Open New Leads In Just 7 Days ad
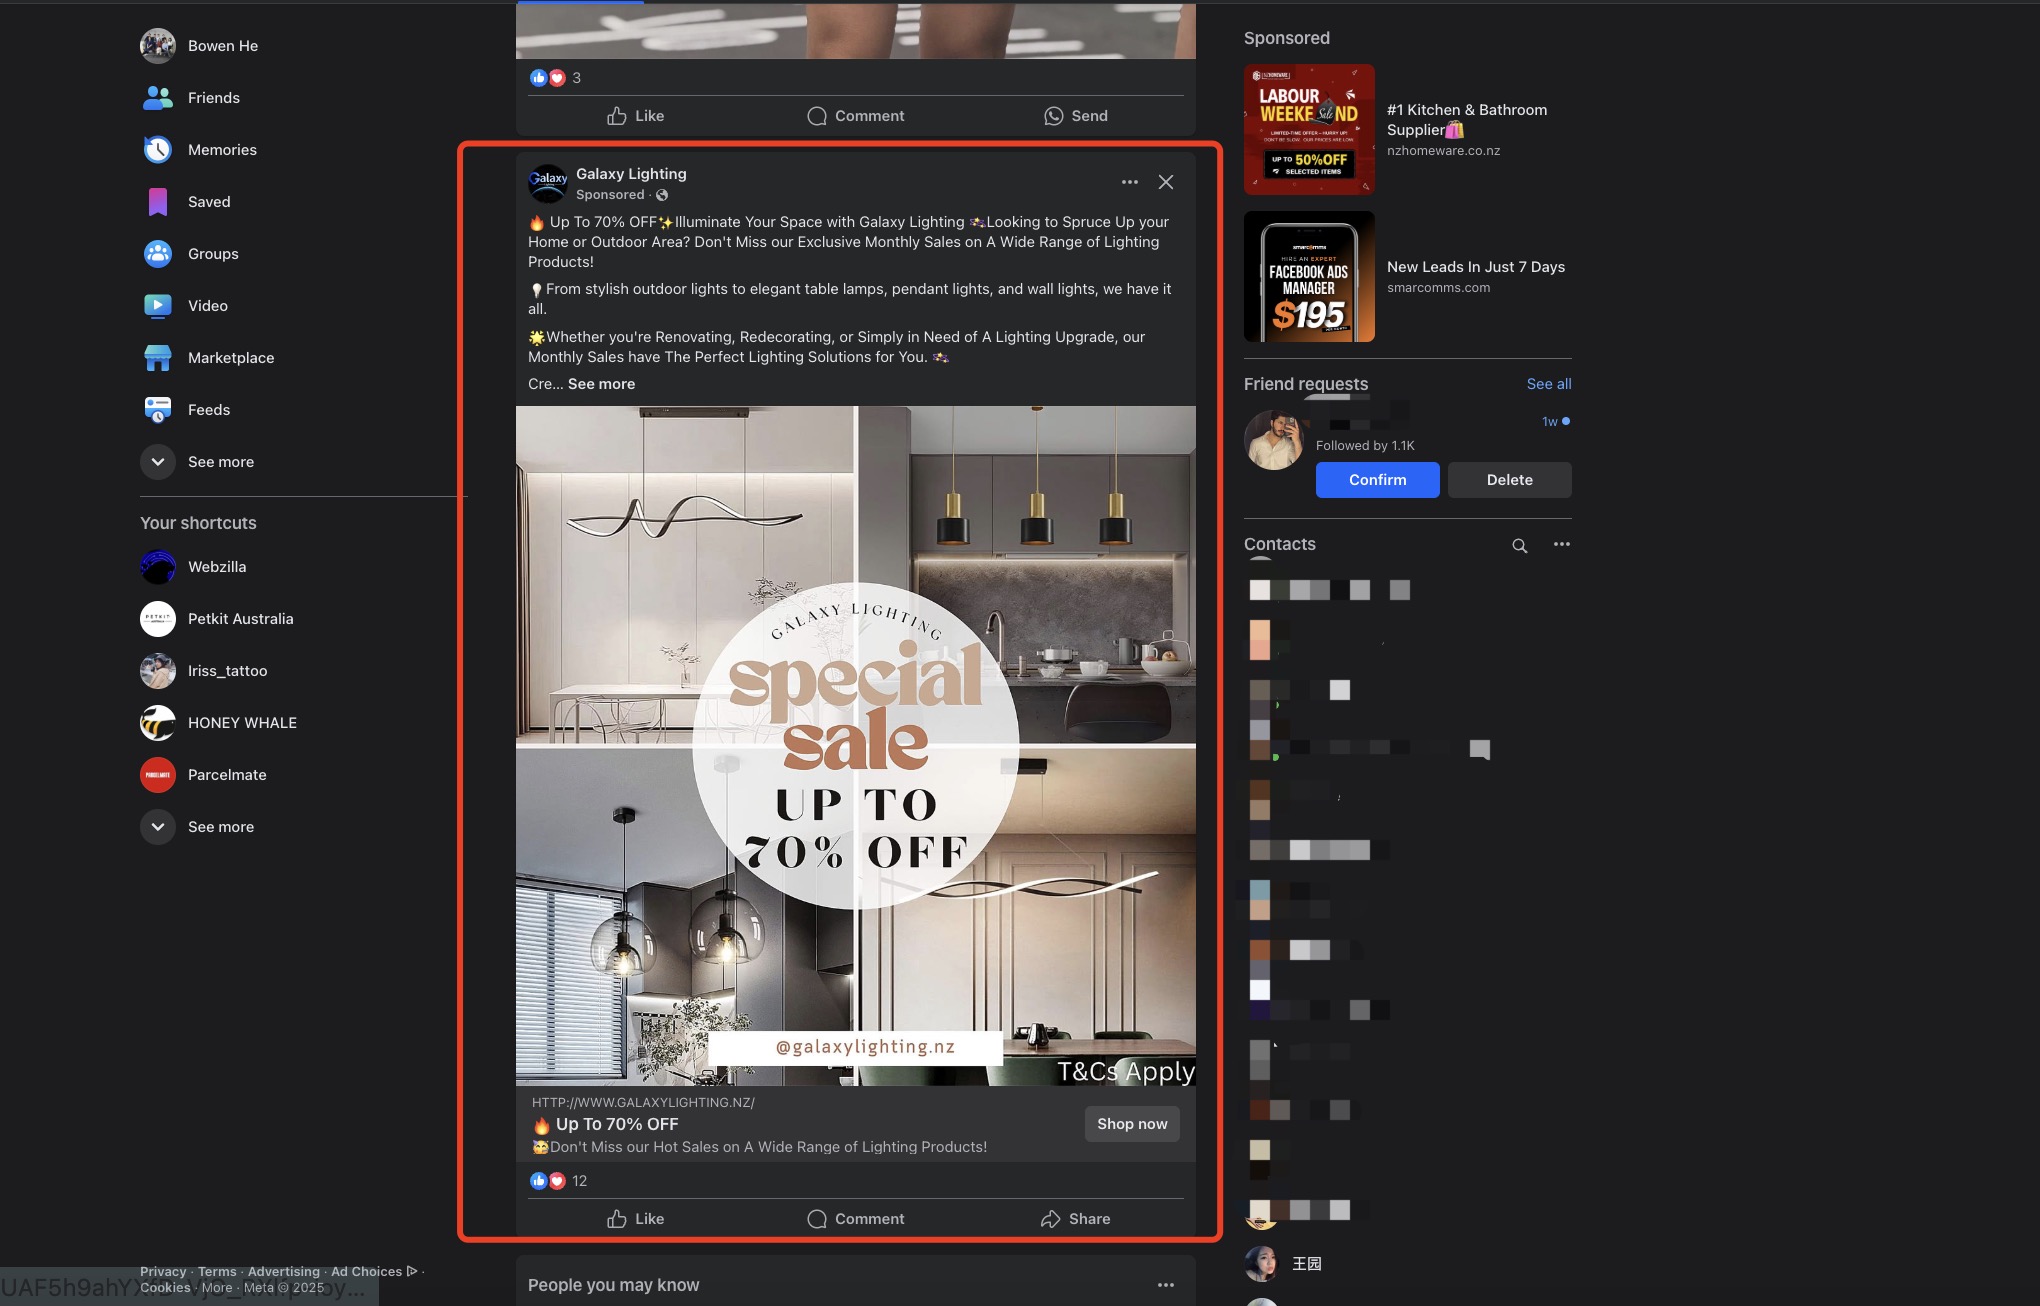 (x=1476, y=267)
